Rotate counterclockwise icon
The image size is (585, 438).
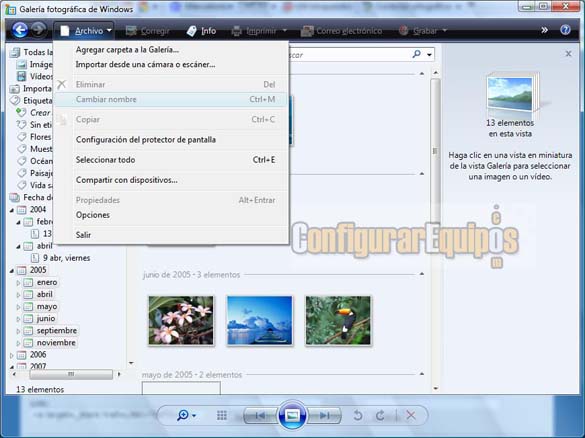pos(358,415)
